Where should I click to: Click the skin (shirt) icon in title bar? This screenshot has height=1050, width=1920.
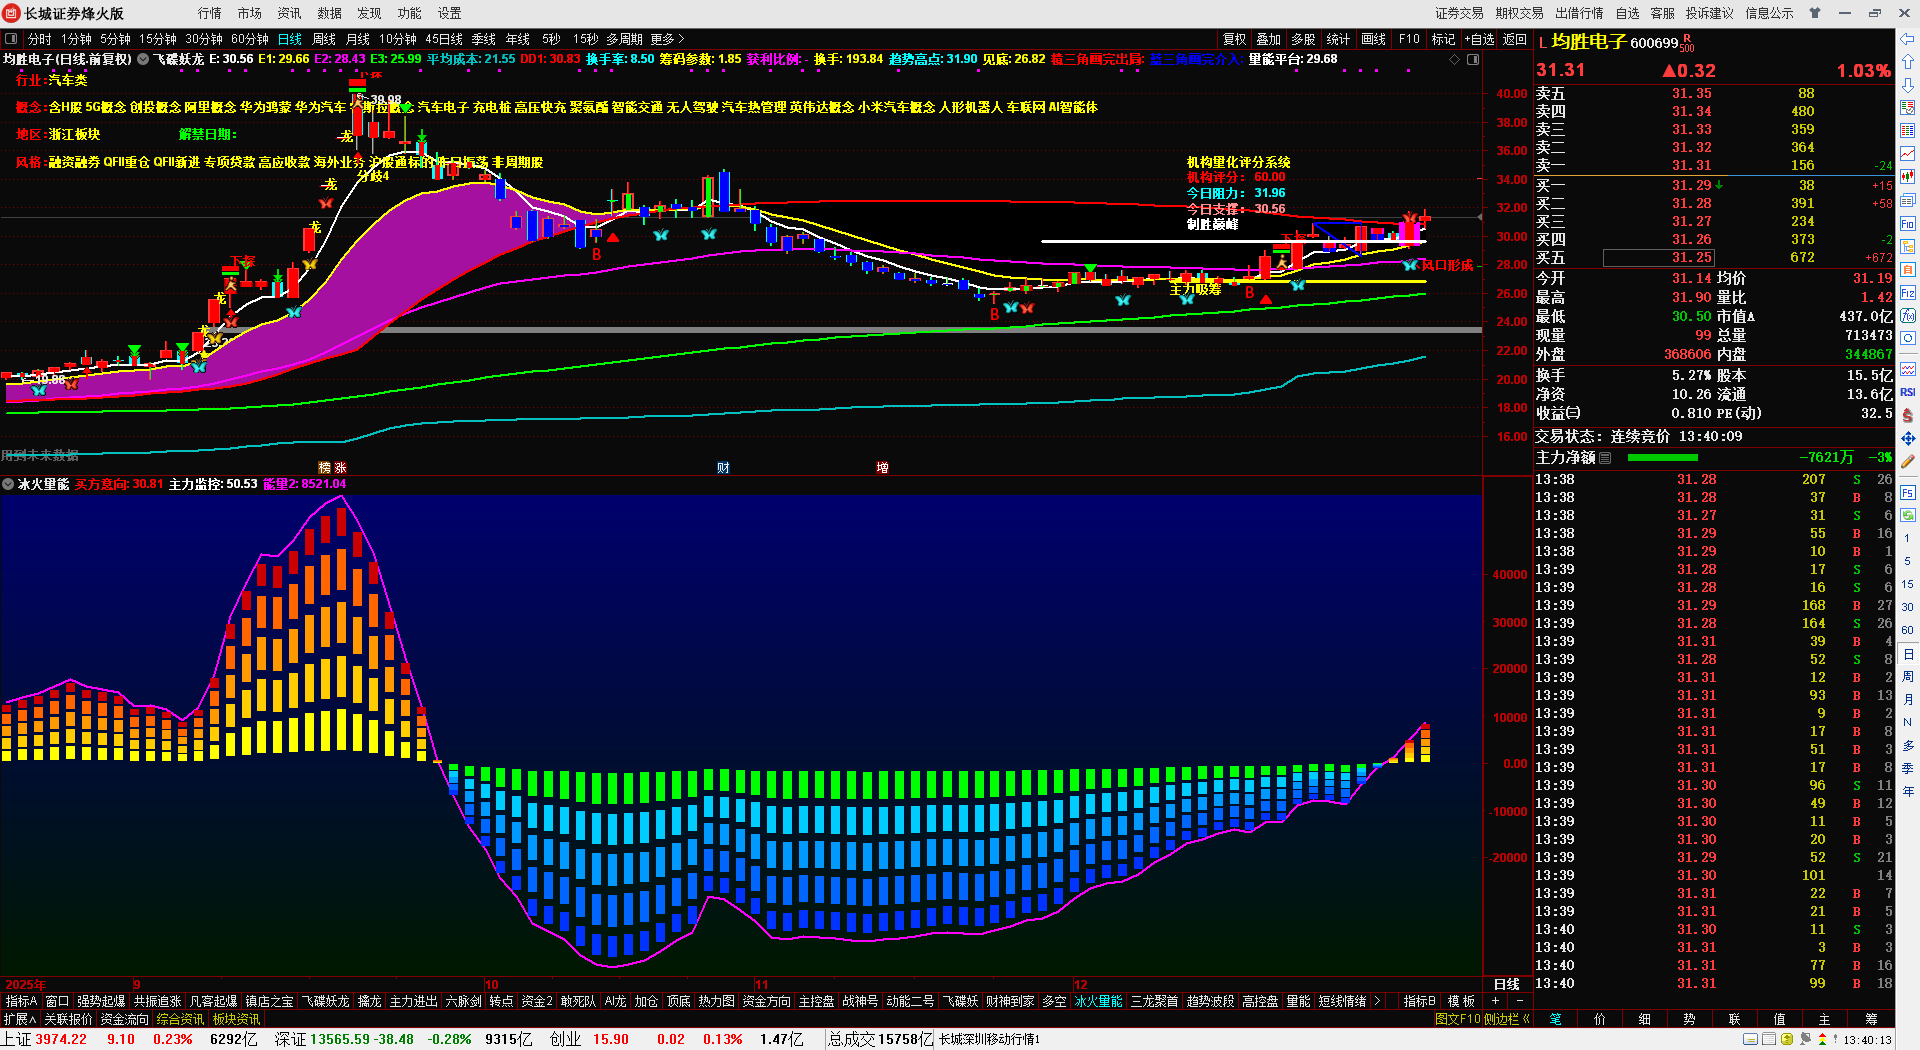pos(1814,13)
